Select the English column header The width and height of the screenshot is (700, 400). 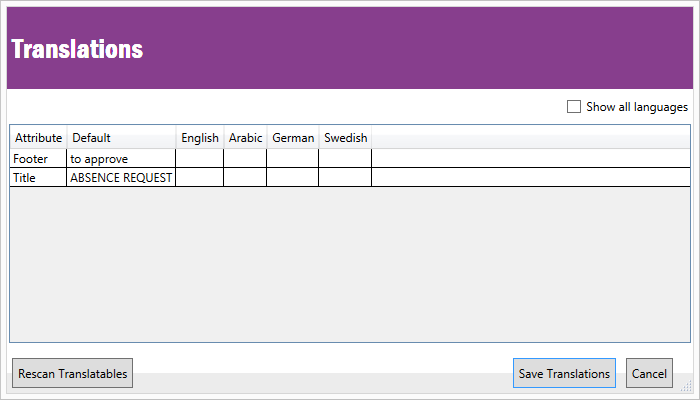pos(200,138)
